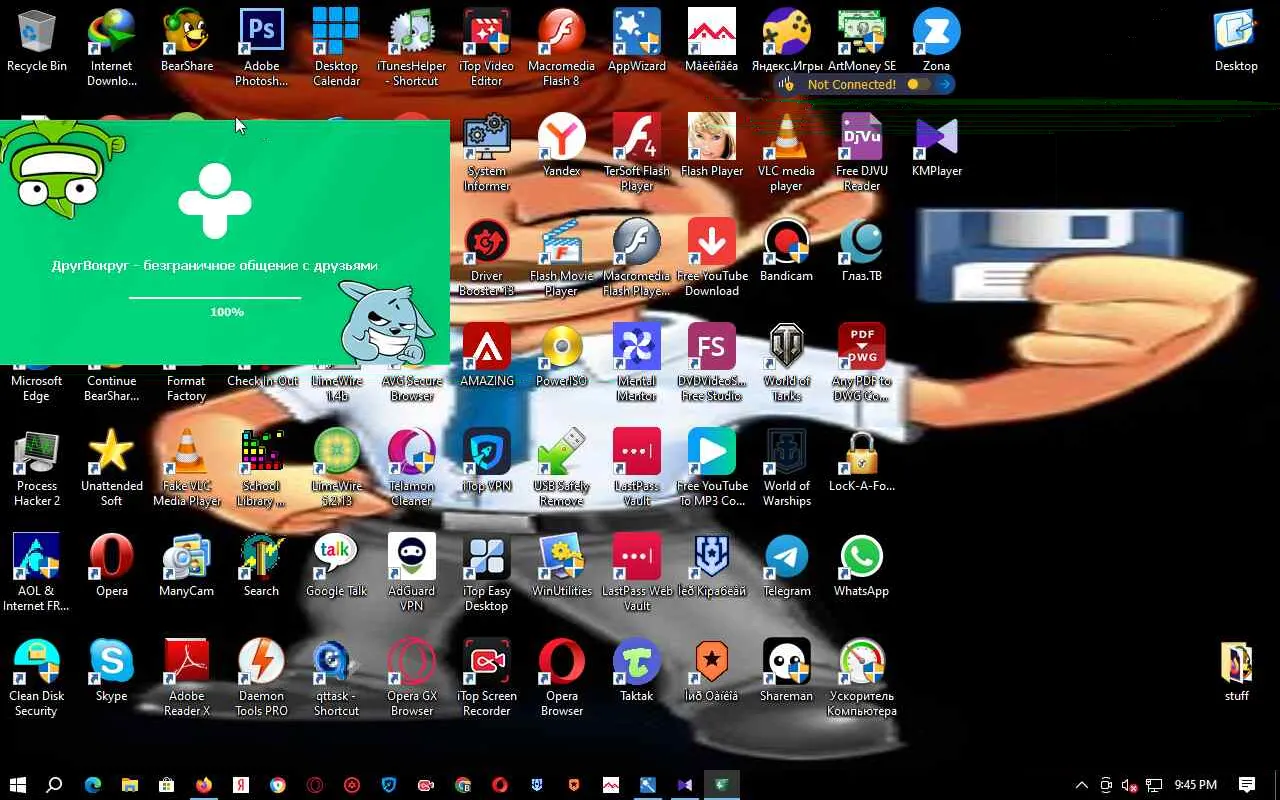Open the notification center
Image resolution: width=1280 pixels, height=800 pixels.
click(1247, 785)
